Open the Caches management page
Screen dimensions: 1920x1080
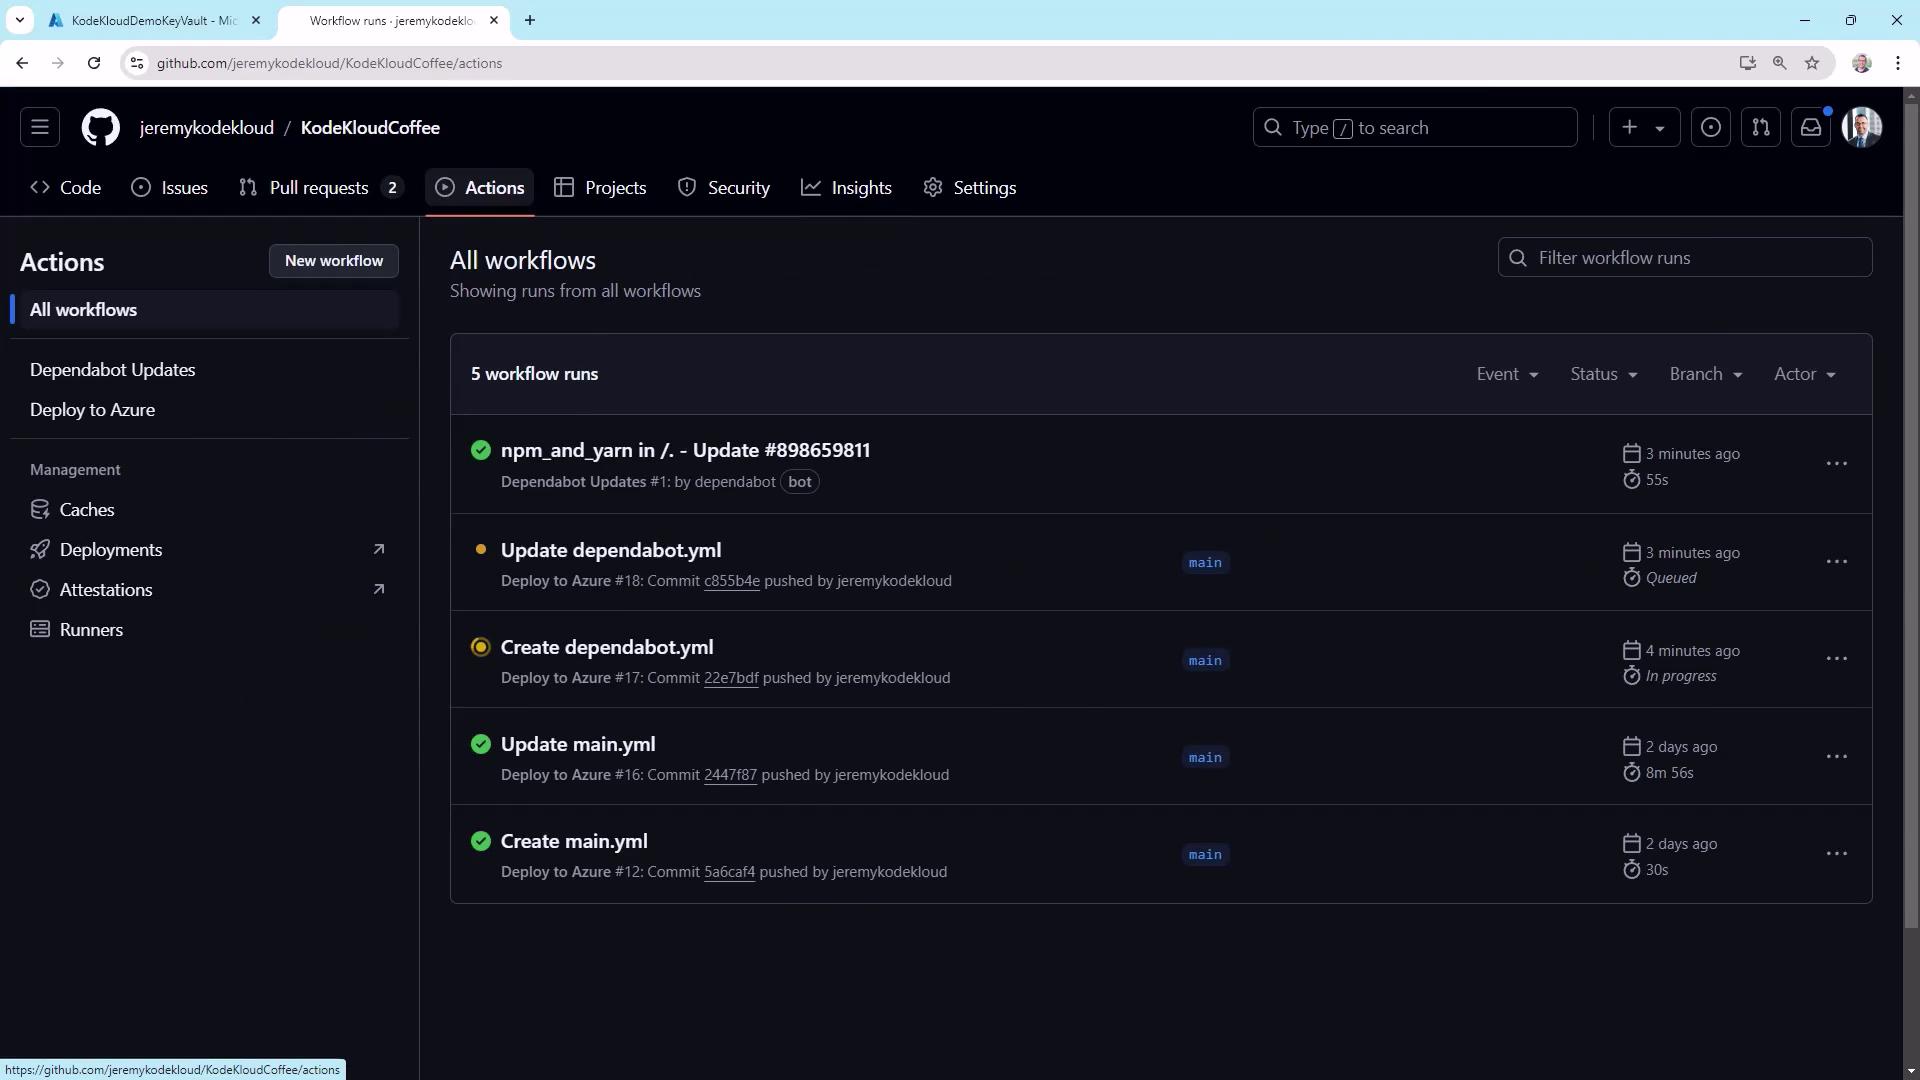pyautogui.click(x=87, y=510)
